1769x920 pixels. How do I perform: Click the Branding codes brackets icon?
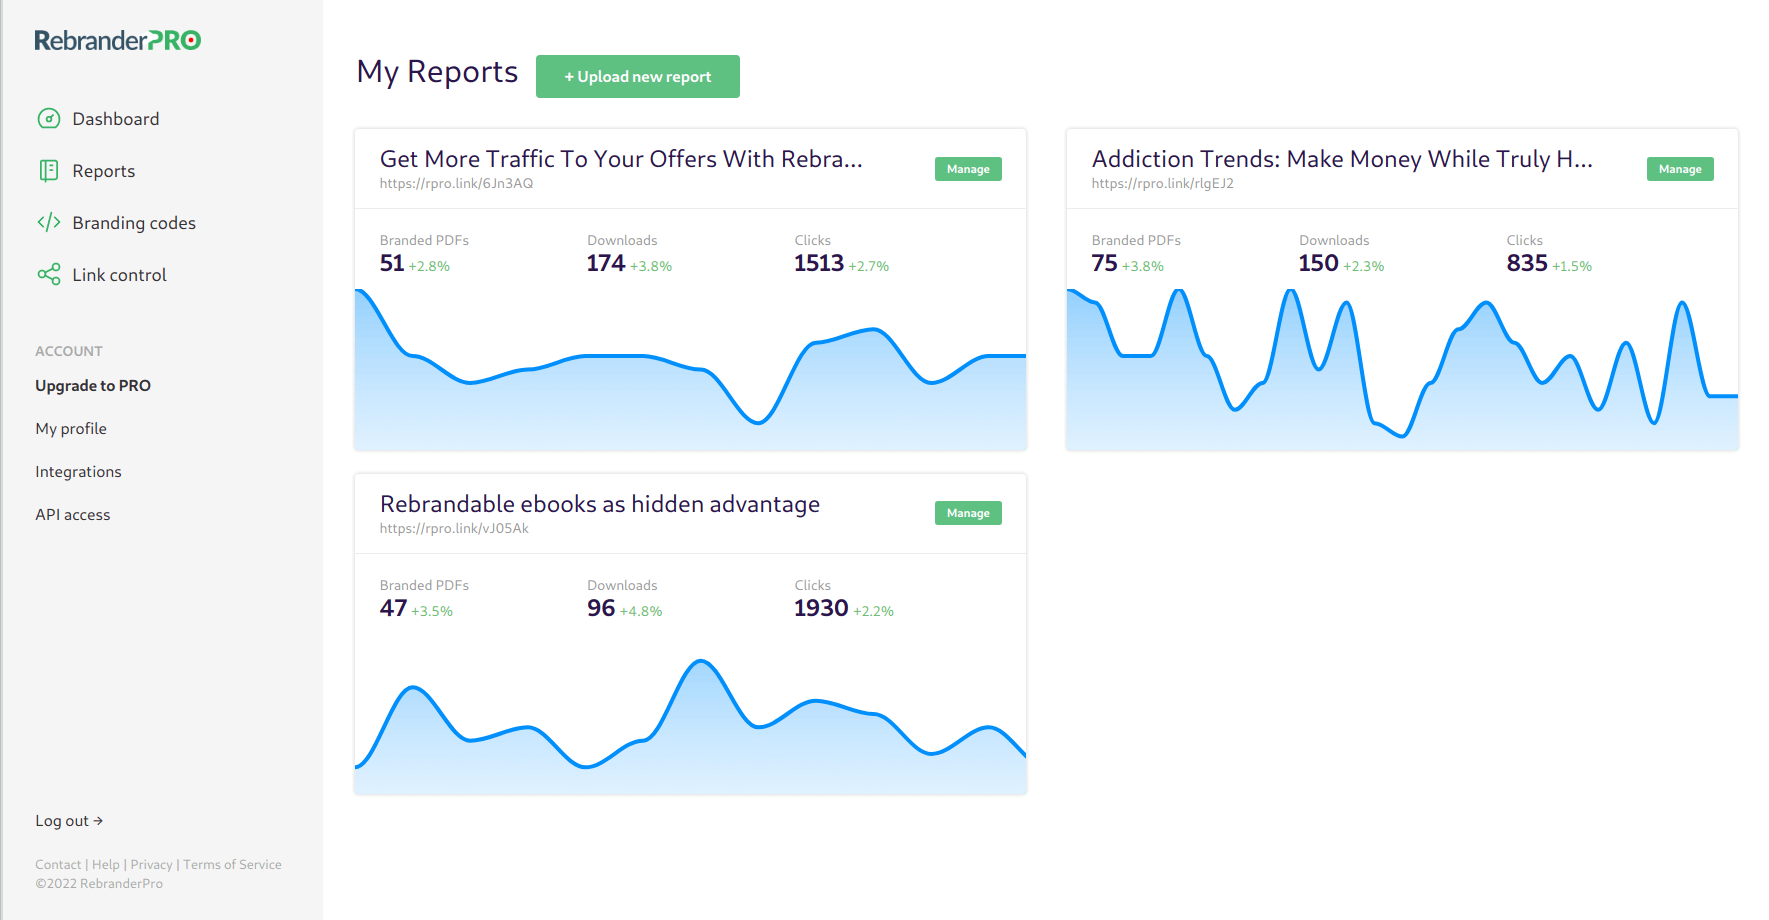click(48, 222)
